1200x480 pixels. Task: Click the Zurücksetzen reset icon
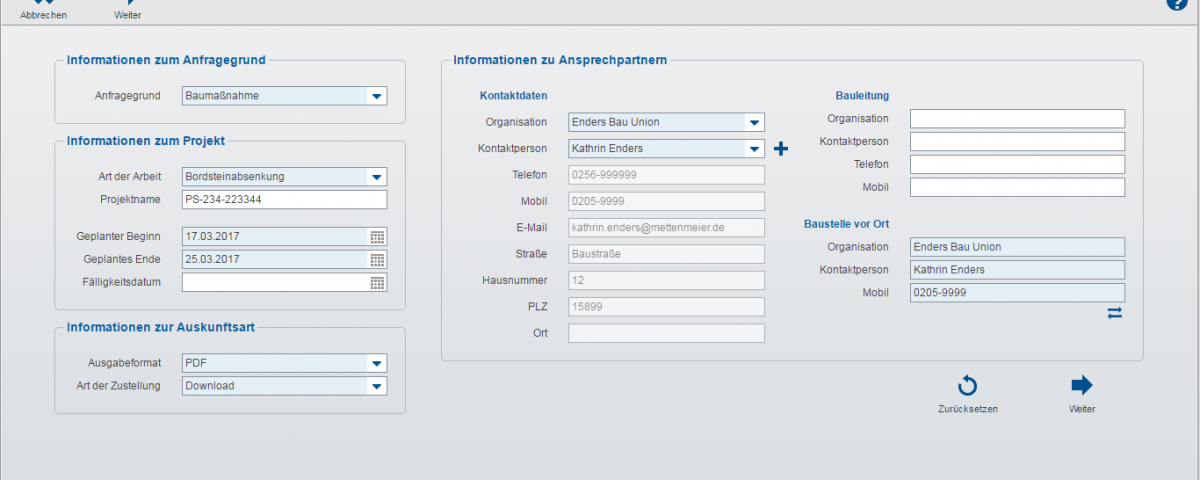click(967, 387)
